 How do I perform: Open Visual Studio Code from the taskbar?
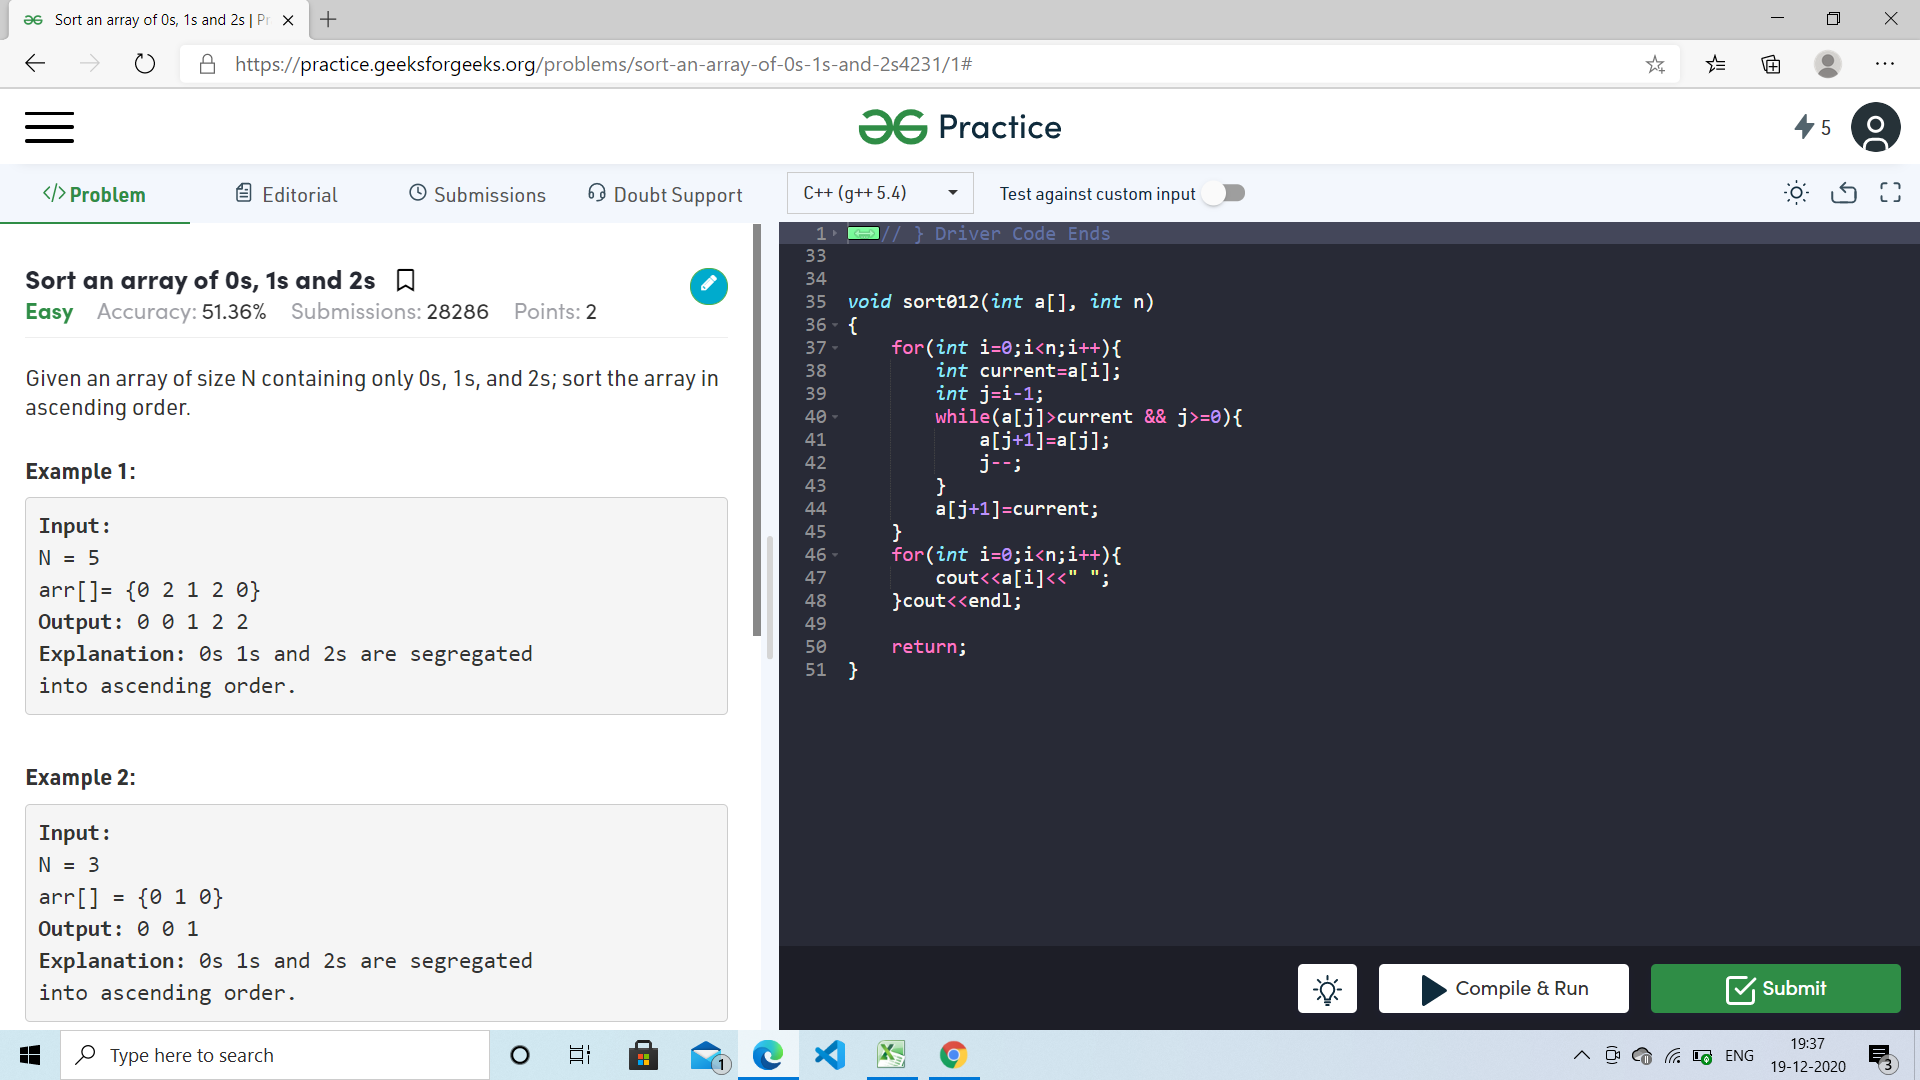coord(829,1055)
